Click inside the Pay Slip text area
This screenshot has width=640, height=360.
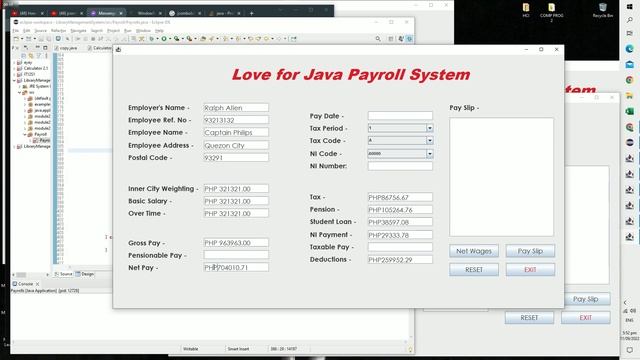coord(501,177)
